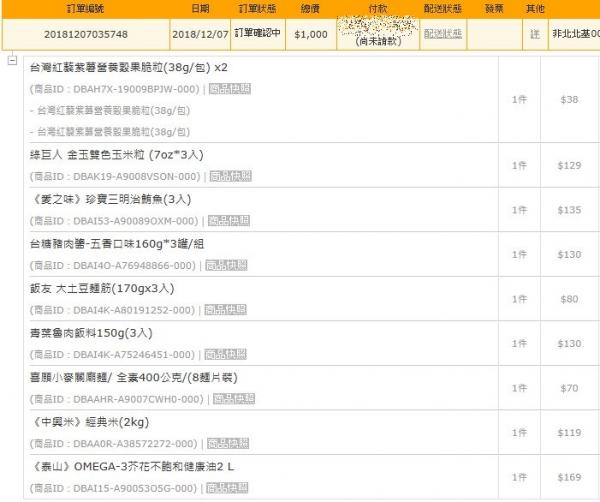Click product title 台糖豬肉醬-五香口味
The height and width of the screenshot is (502, 600).
click(117, 244)
